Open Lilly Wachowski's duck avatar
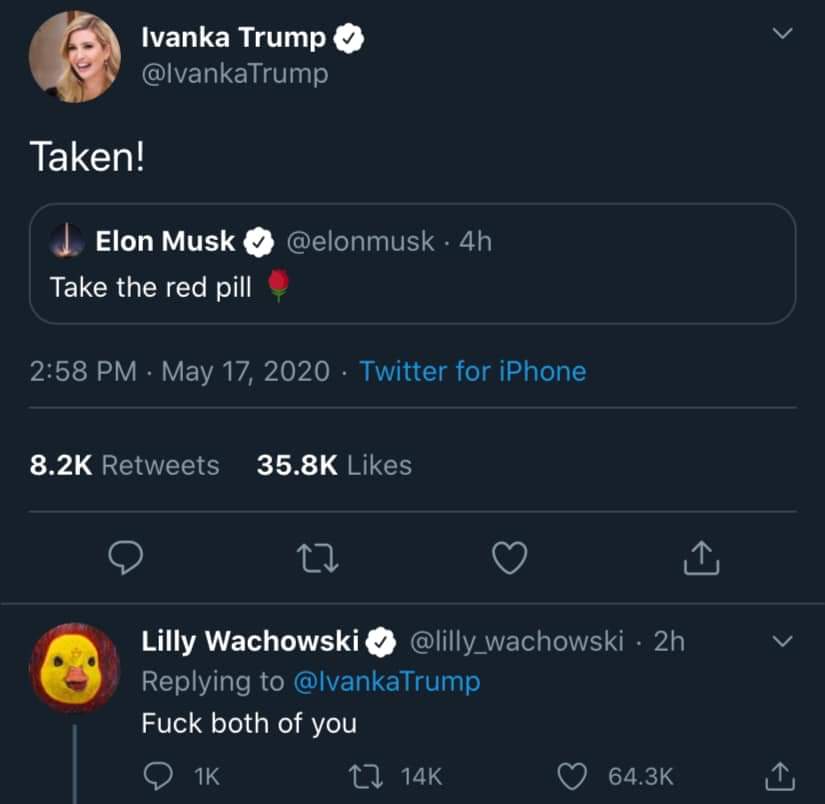Viewport: 825px width, 804px height. pyautogui.click(x=75, y=667)
